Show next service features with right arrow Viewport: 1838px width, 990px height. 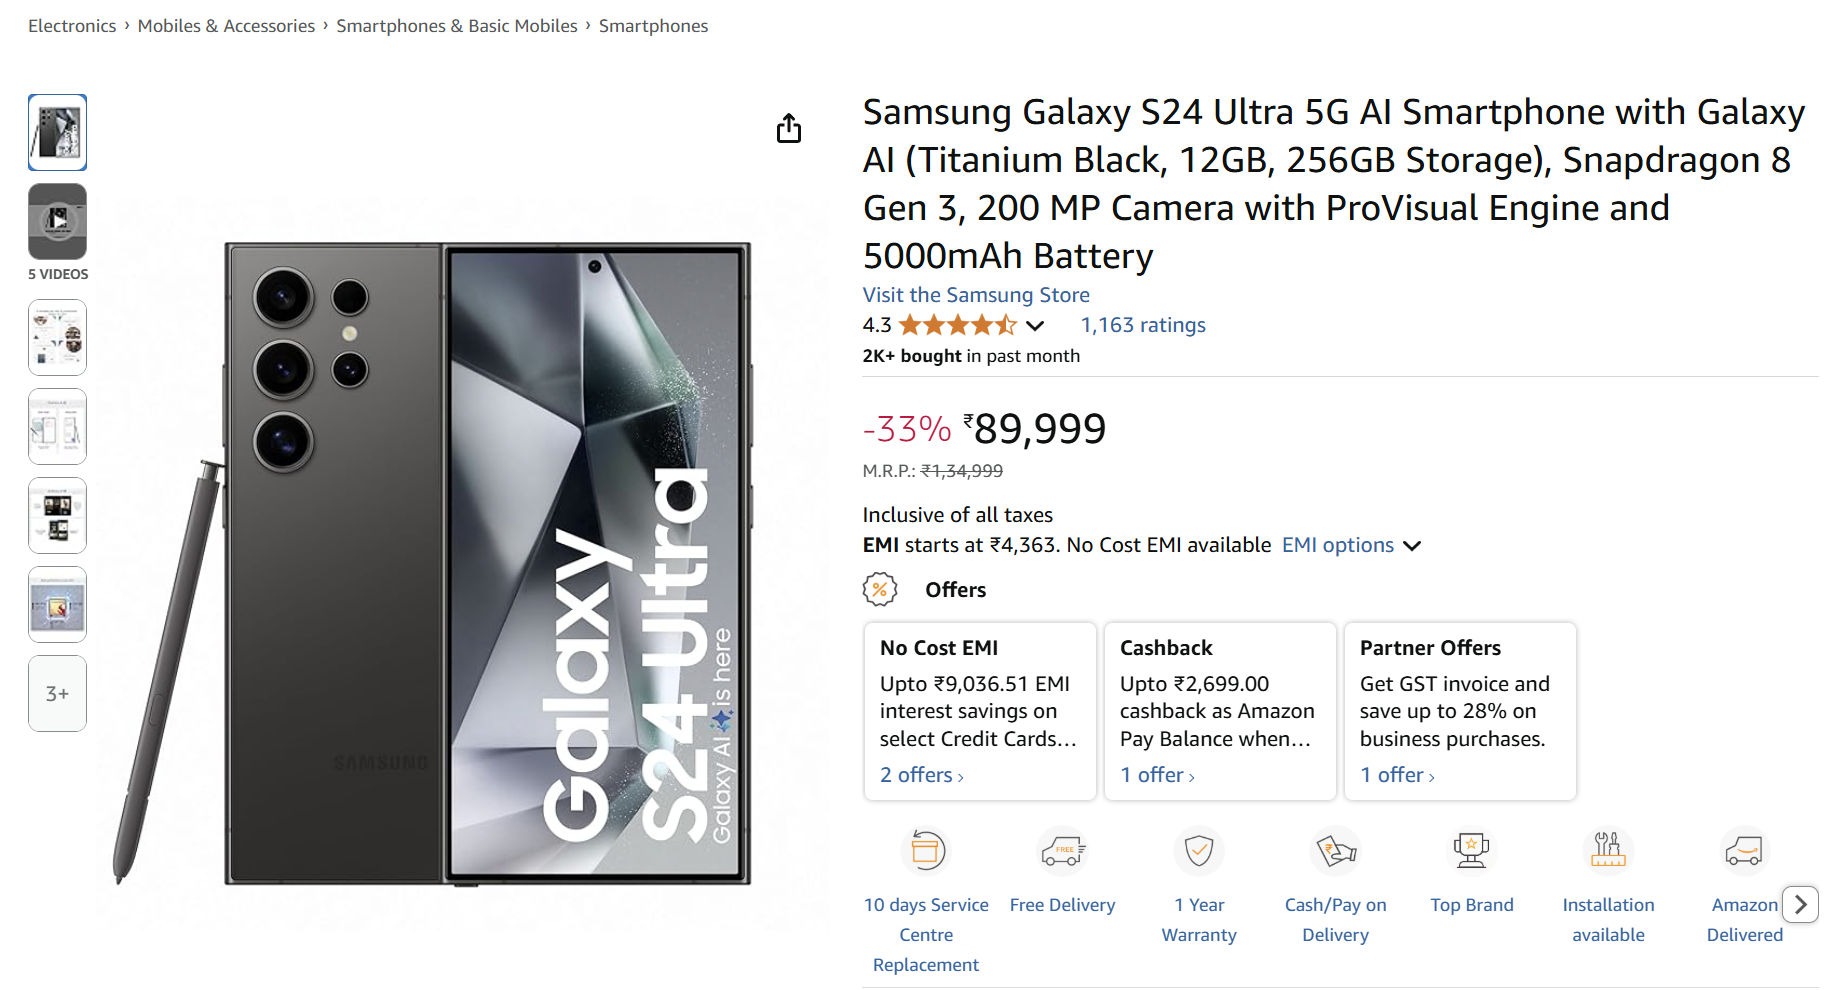pos(1801,904)
